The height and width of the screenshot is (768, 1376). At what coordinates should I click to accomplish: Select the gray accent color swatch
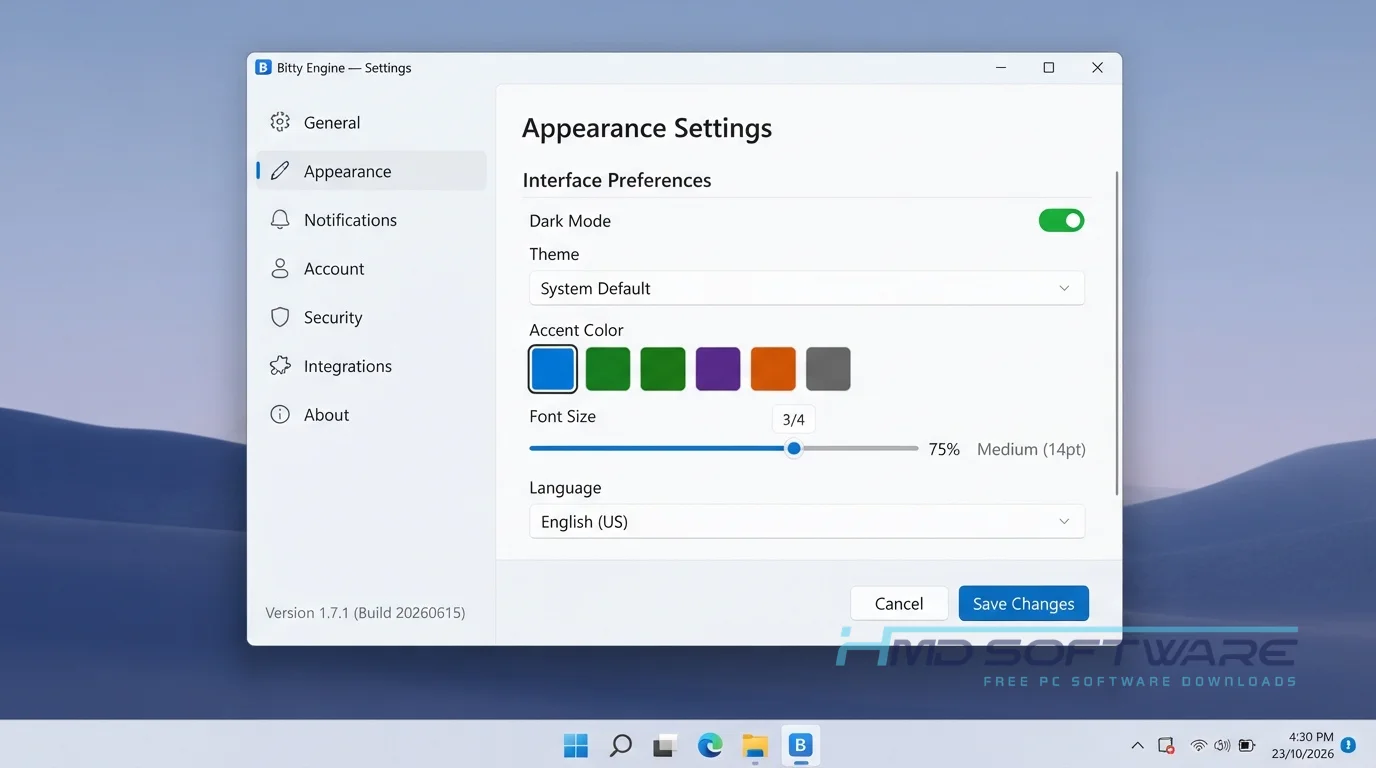click(x=828, y=369)
